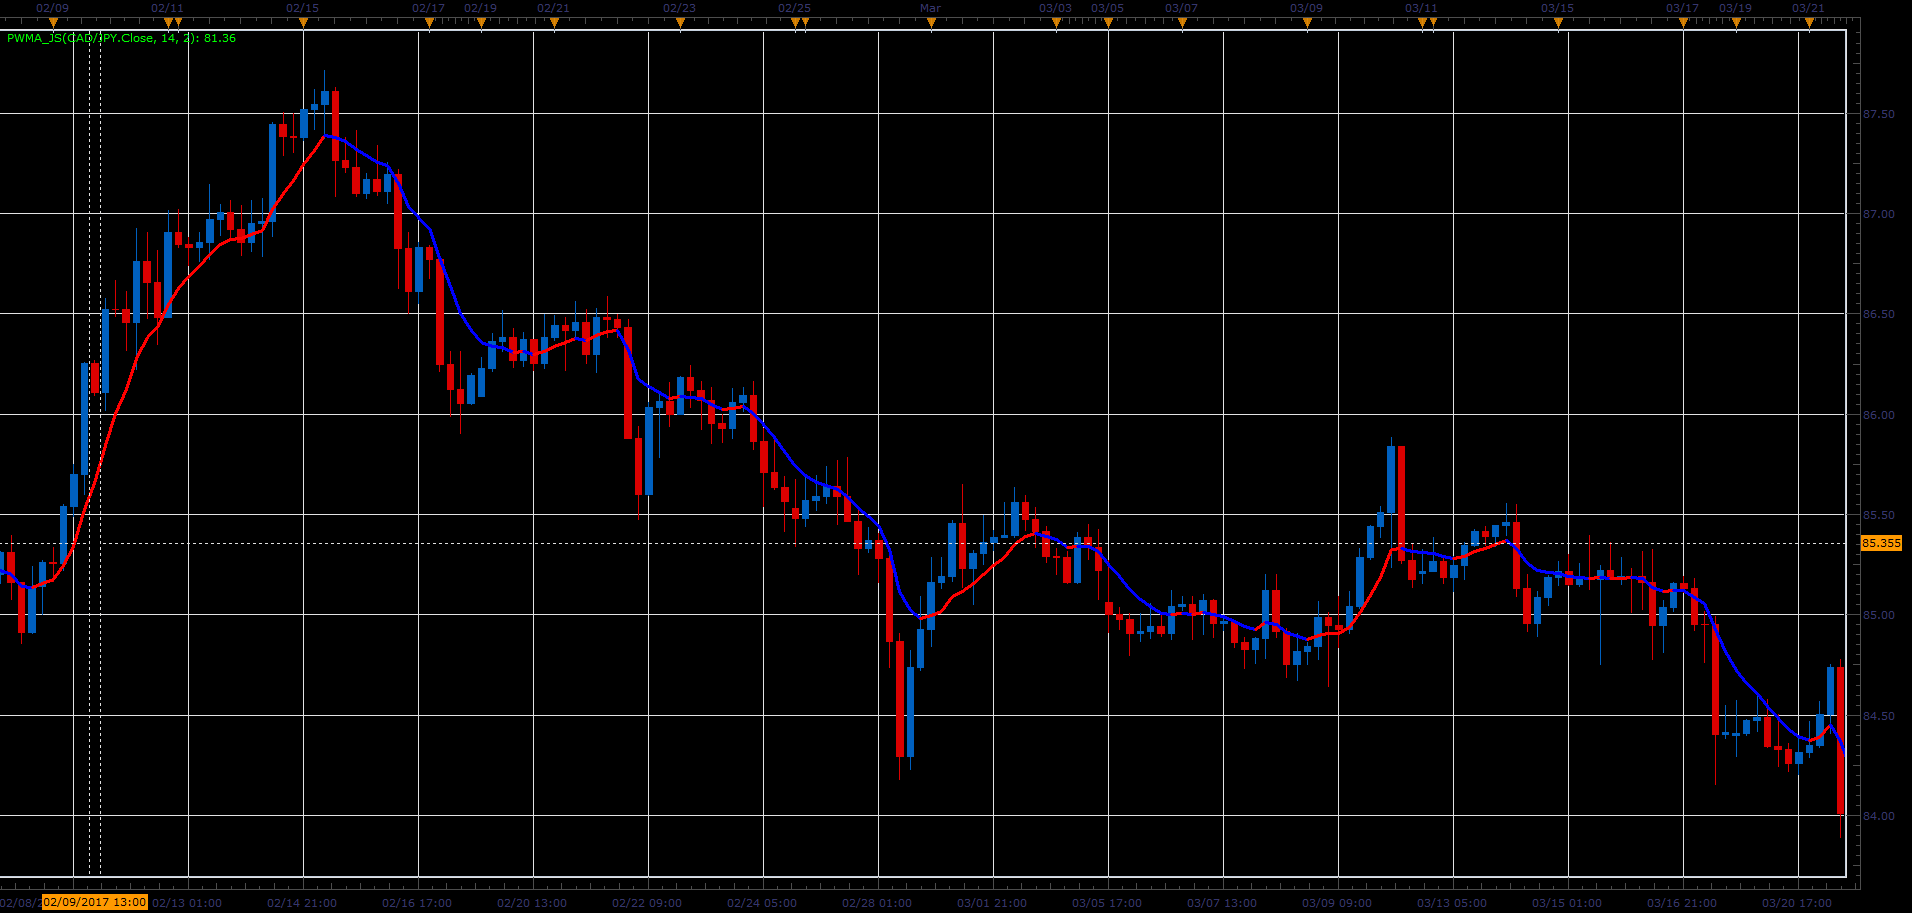Viewport: 1912px width, 913px height.
Task: Select the 84.00 price level label
Action: [x=1879, y=816]
